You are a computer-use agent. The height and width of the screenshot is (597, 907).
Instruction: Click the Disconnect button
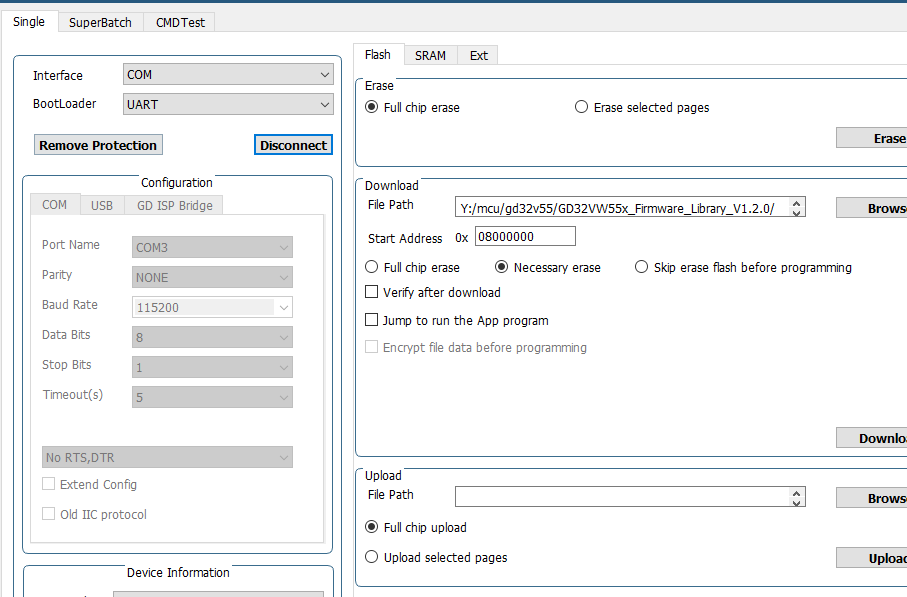pyautogui.click(x=293, y=145)
